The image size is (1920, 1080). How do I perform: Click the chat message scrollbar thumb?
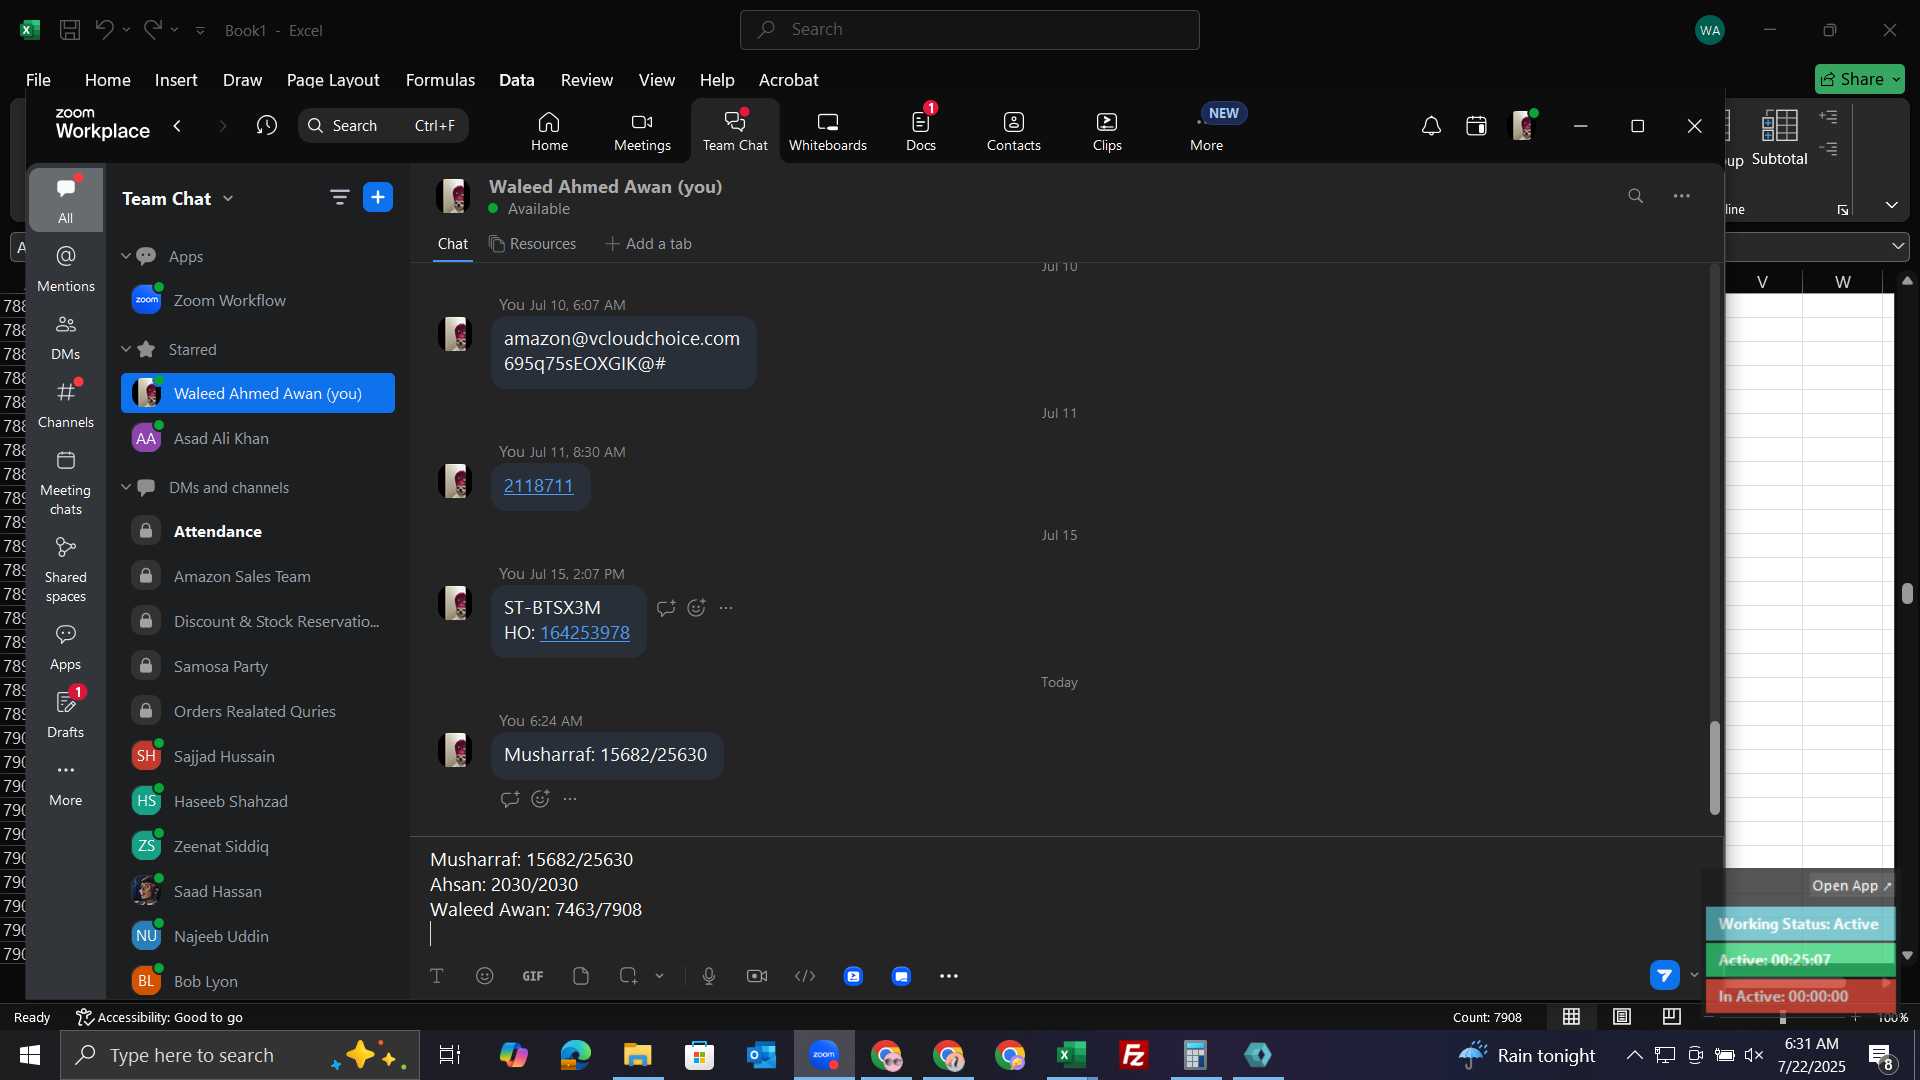click(1714, 767)
